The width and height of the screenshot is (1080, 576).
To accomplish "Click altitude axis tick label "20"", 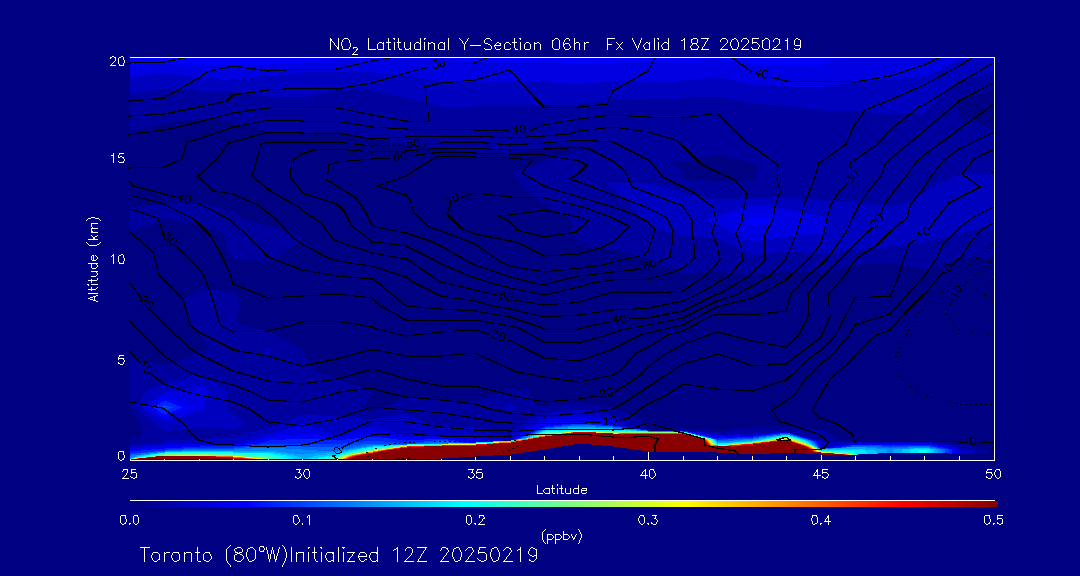I will click(x=117, y=61).
